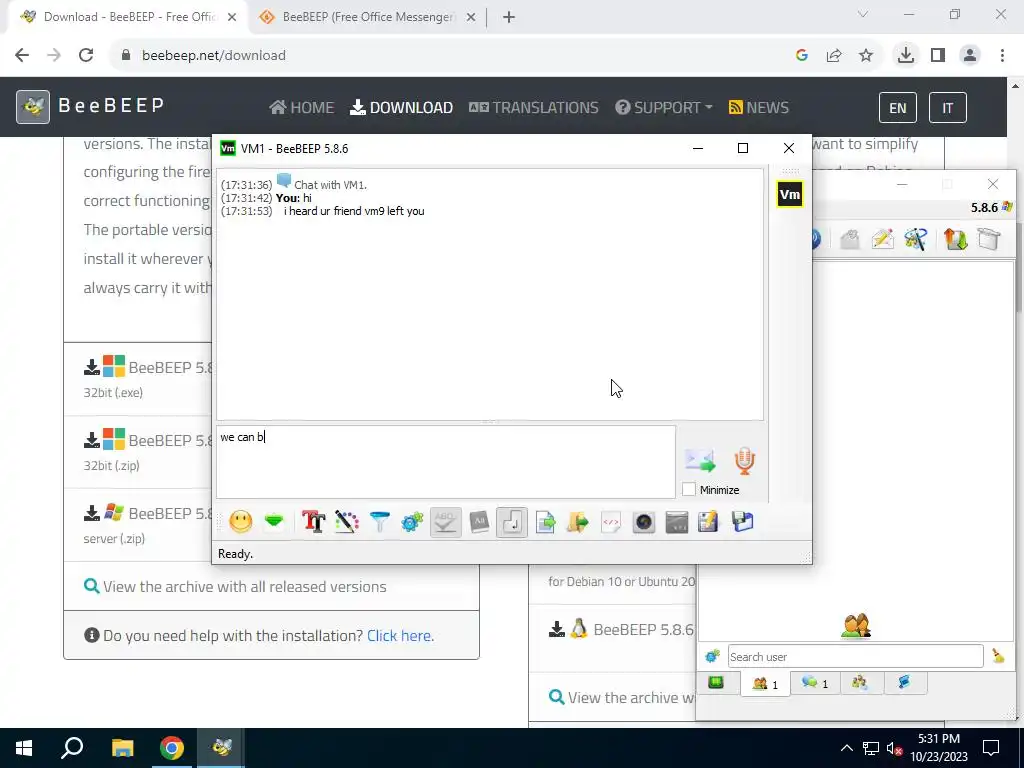Viewport: 1024px width, 768px height.
Task: Download BeeBEEP 32bit (.exe) for Windows
Action: [148, 368]
